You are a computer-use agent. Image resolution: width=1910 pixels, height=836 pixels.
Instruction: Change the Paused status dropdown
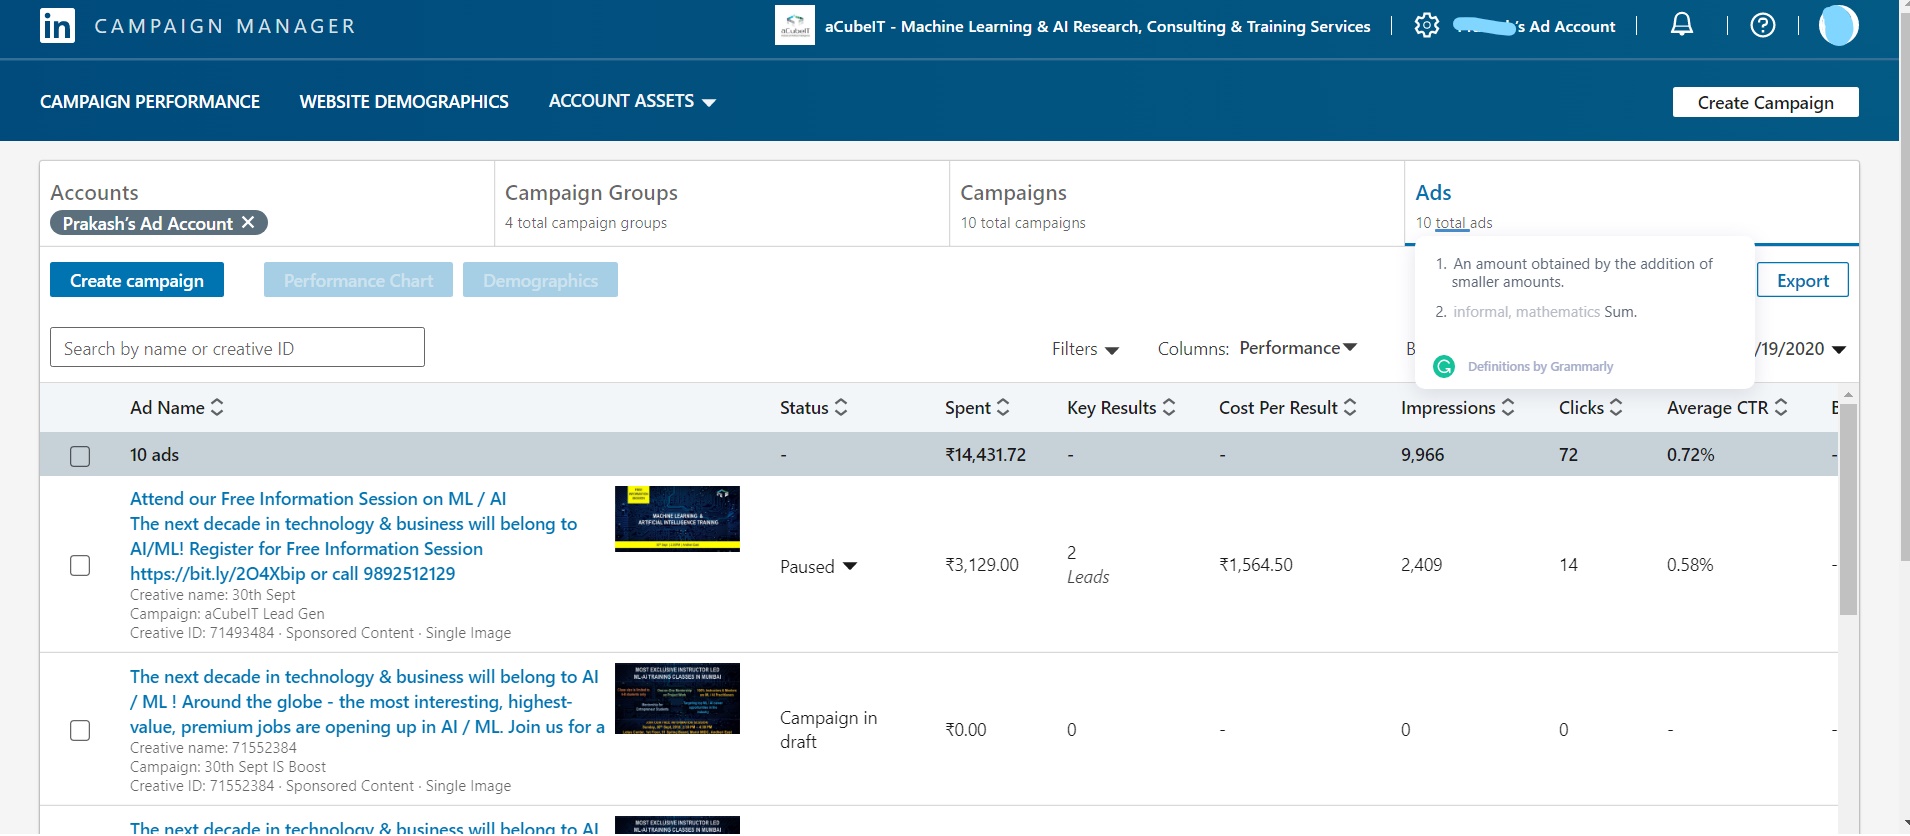[819, 566]
